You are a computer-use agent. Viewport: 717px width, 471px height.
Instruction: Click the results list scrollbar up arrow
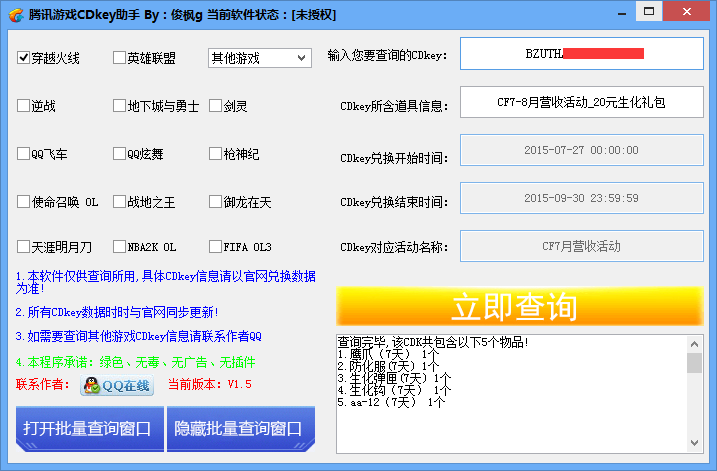coord(694,344)
